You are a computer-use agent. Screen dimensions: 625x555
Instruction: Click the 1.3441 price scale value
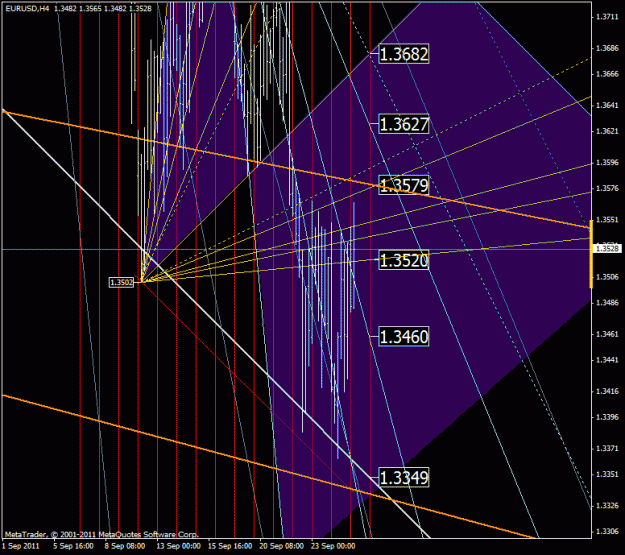(x=607, y=360)
